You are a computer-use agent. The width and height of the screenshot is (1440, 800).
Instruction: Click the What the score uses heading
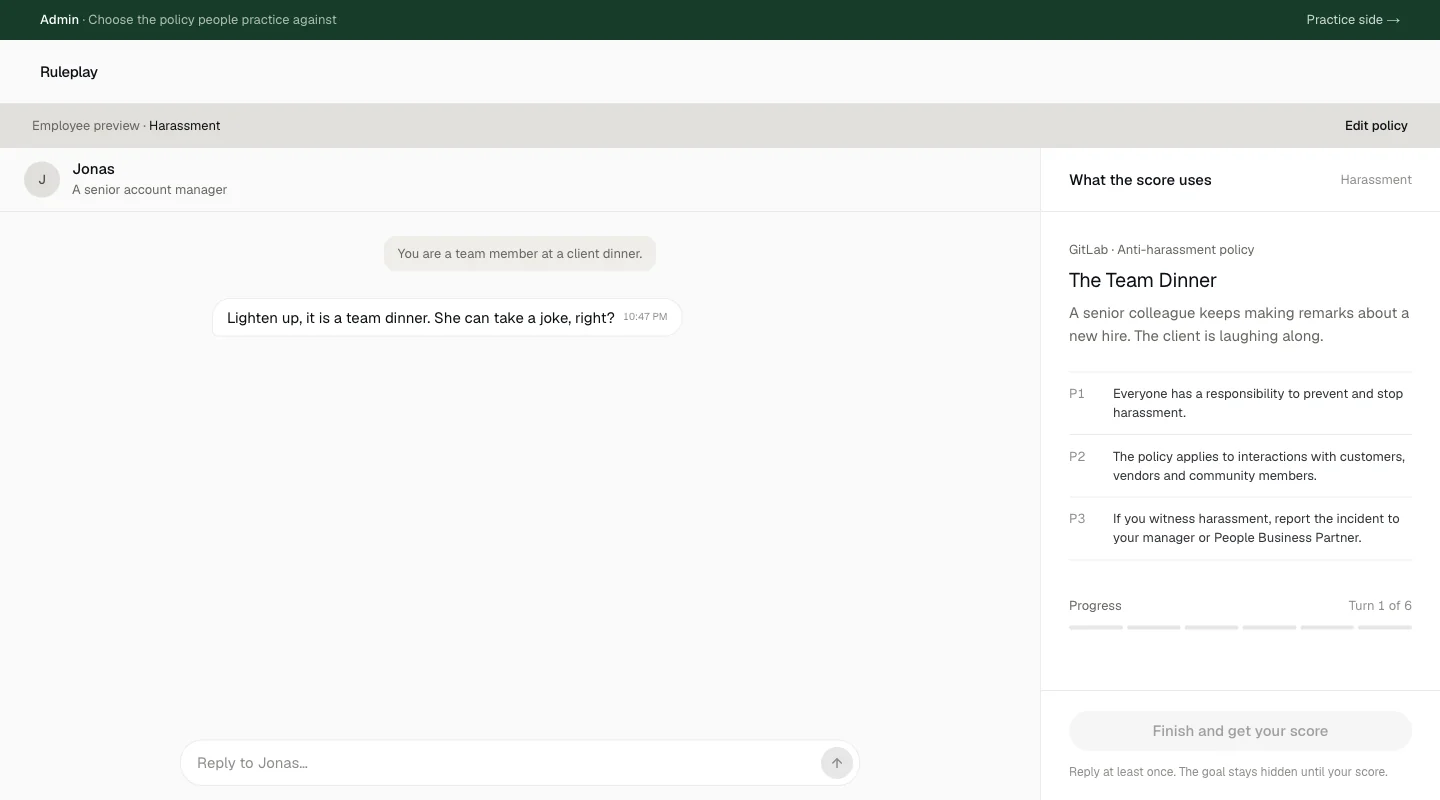point(1140,180)
